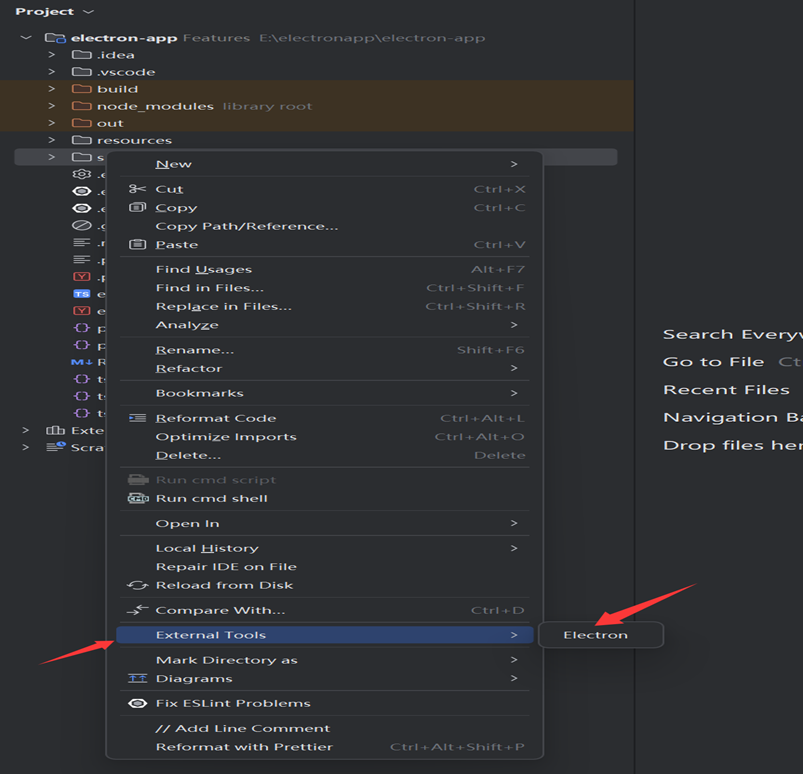Click the Fix ESLint Problems icon
The height and width of the screenshot is (774, 803).
click(x=138, y=703)
